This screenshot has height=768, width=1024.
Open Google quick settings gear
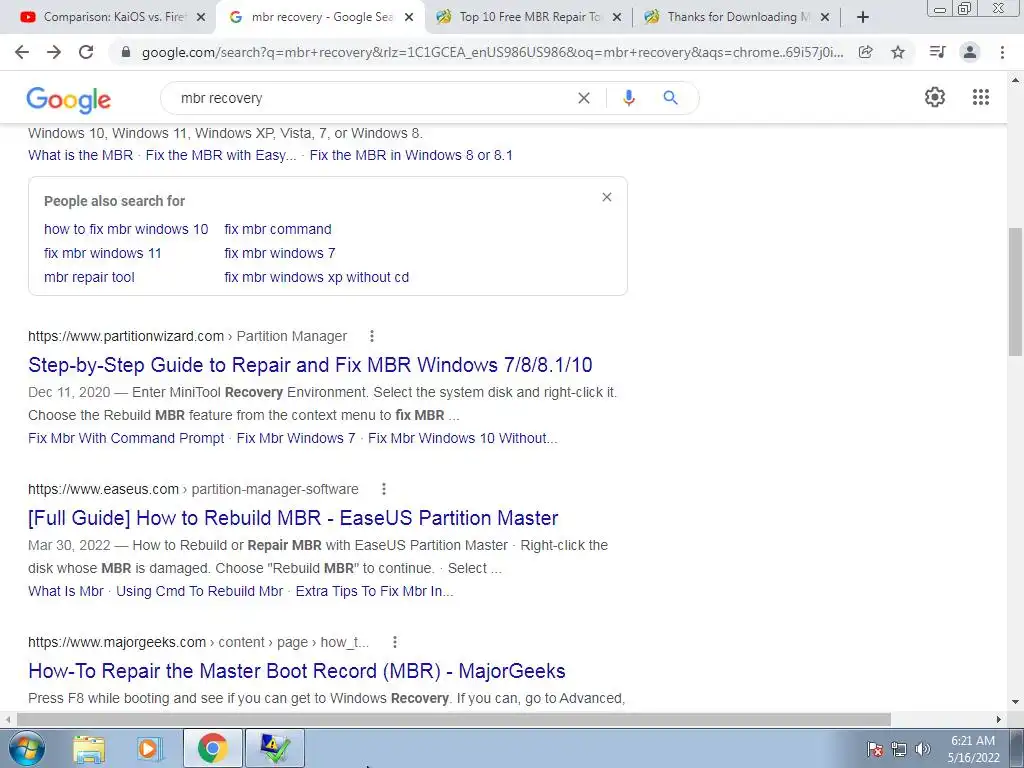tap(935, 97)
